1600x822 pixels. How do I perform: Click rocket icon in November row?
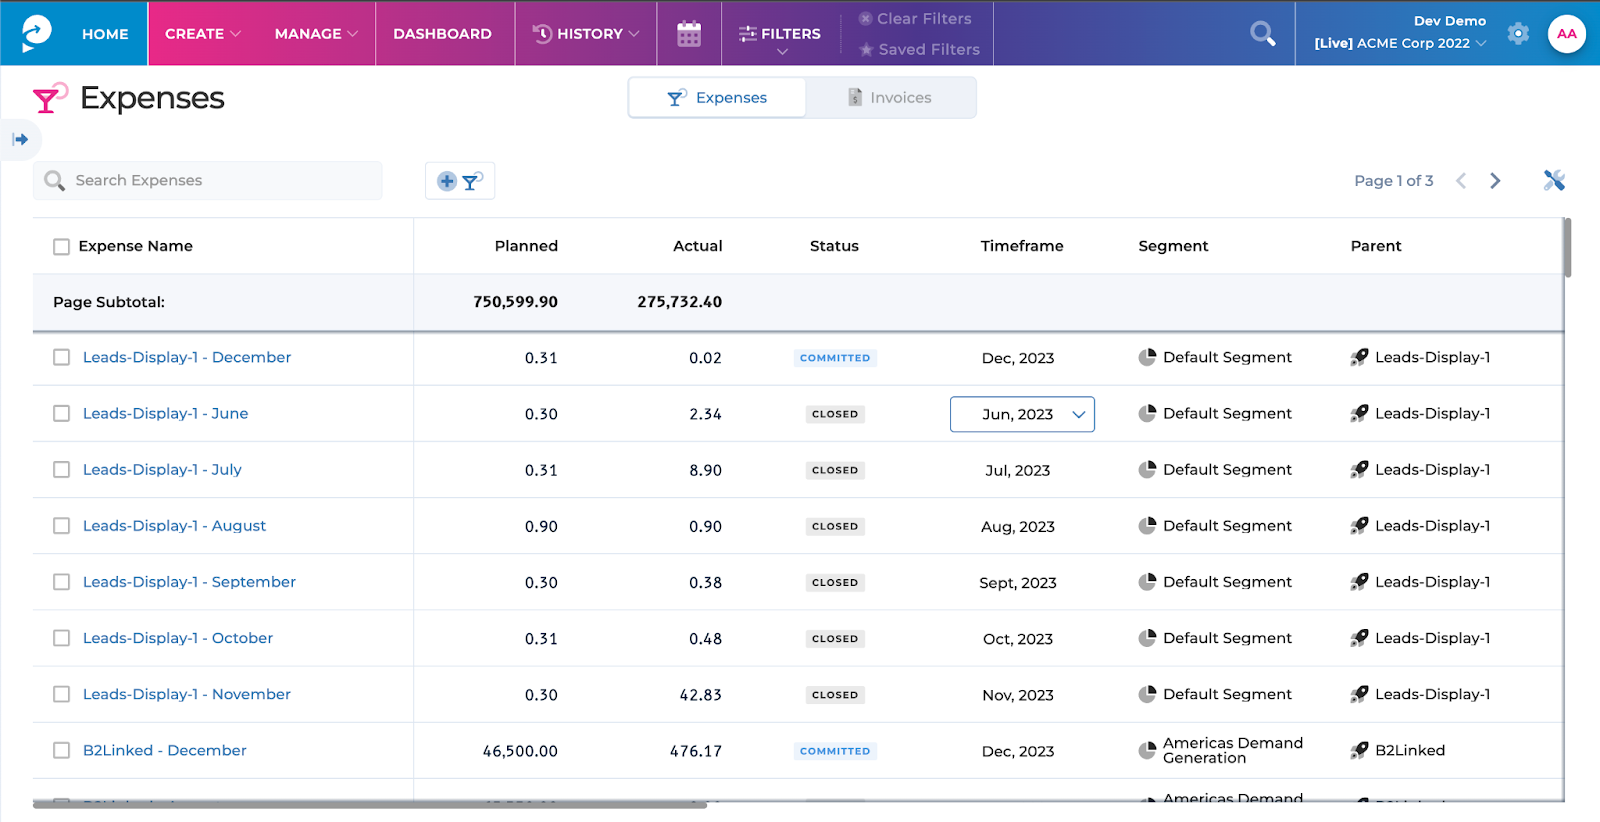1359,694
